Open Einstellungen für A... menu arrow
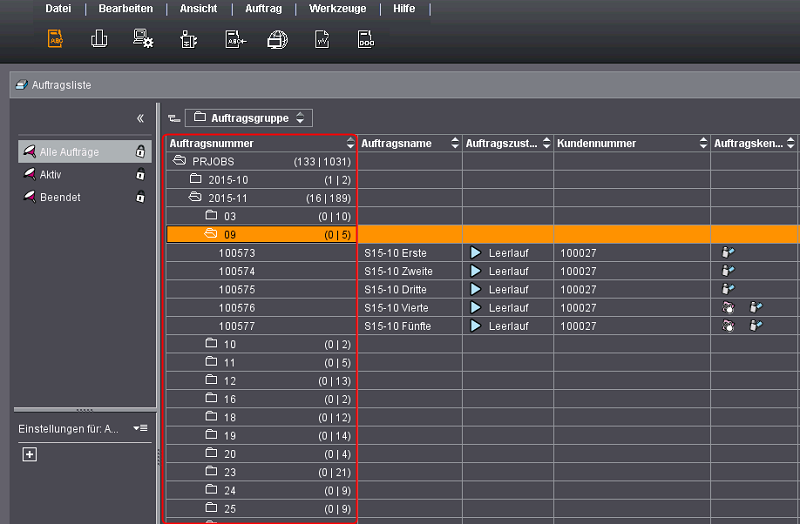 [140, 428]
